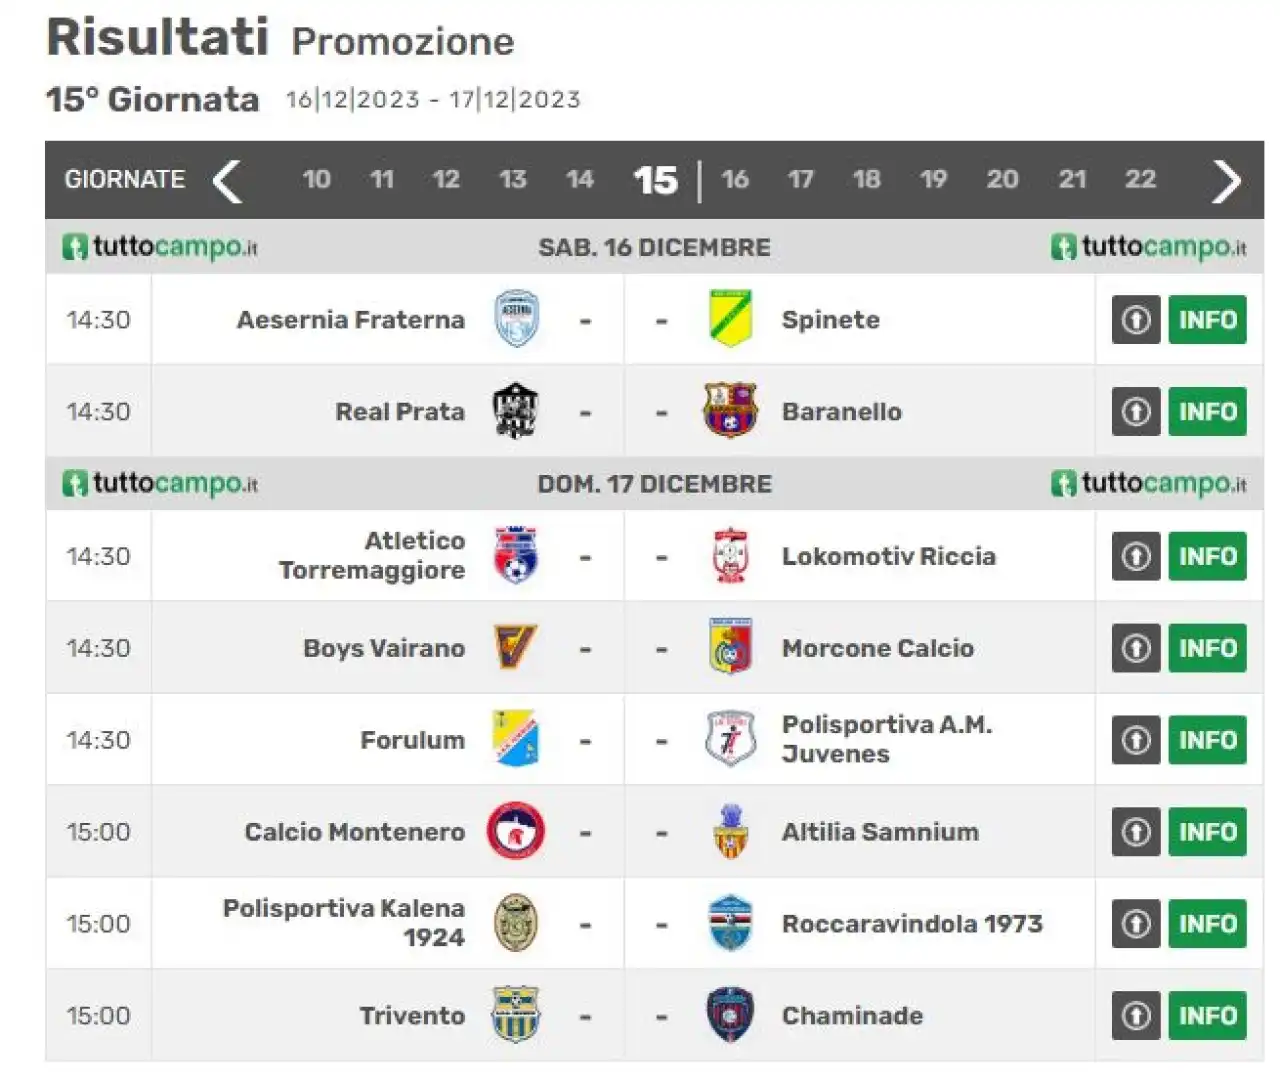Click the Calcio Montenero team badge
This screenshot has height=1083, width=1280.
[517, 831]
